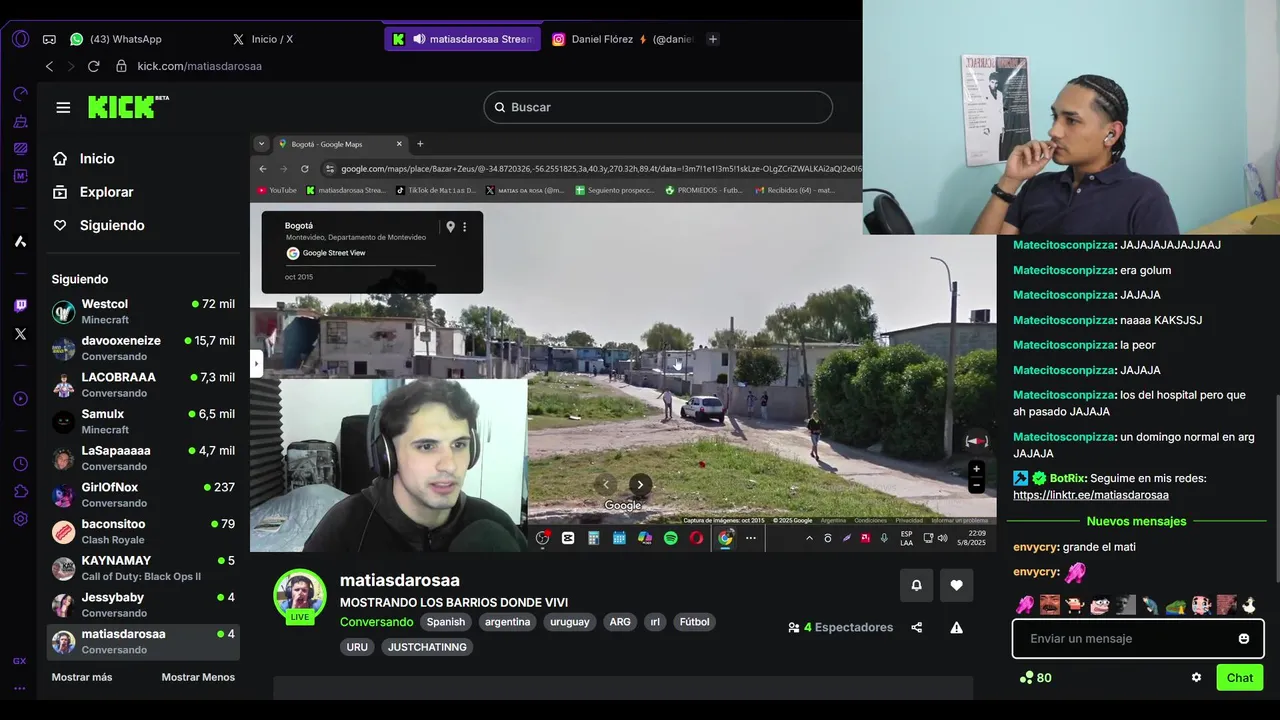The height and width of the screenshot is (720, 1280).
Task: Click the 80 channel points indicator
Action: (x=1035, y=678)
